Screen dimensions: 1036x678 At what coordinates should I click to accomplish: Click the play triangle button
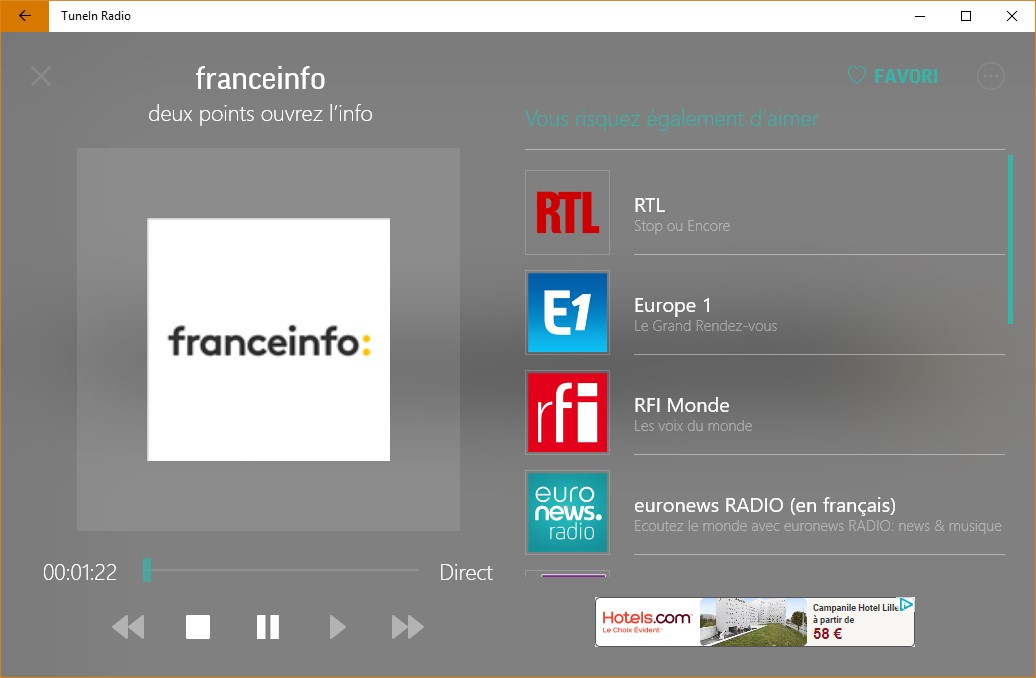337,626
